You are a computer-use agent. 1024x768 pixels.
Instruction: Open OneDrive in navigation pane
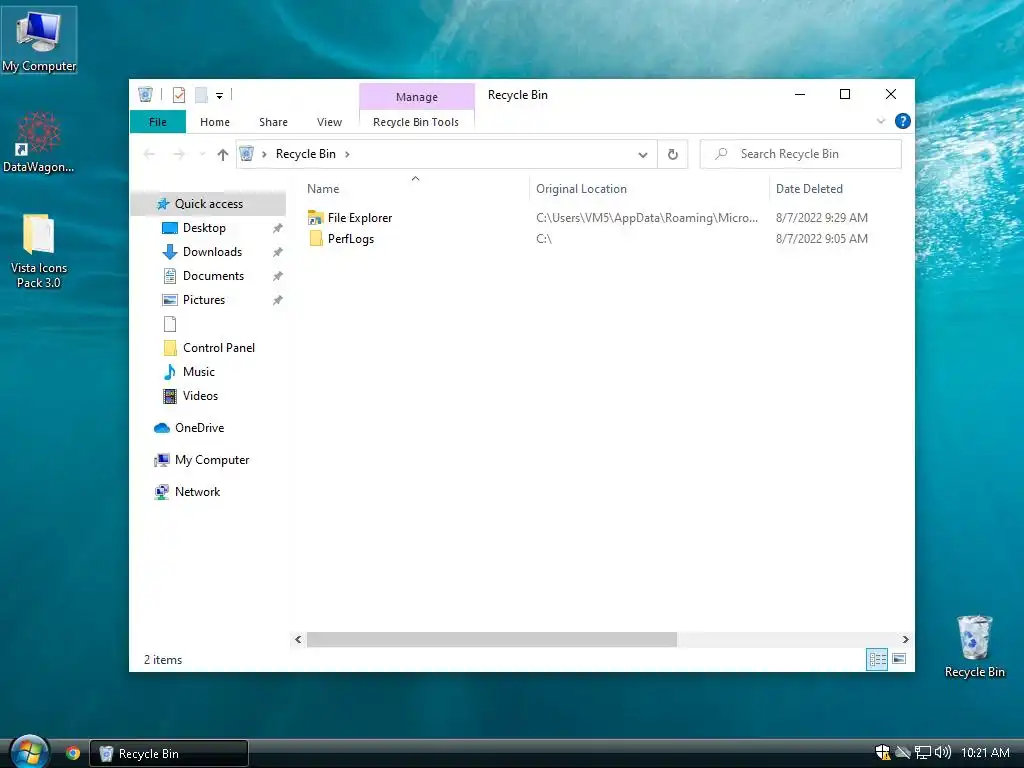click(199, 428)
